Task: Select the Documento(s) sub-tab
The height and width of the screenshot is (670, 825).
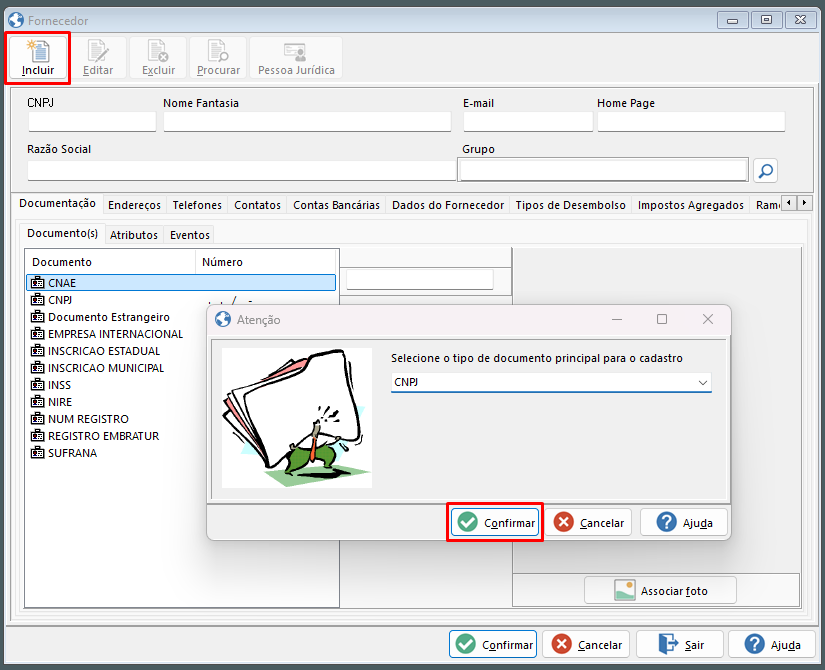Action: coord(62,233)
